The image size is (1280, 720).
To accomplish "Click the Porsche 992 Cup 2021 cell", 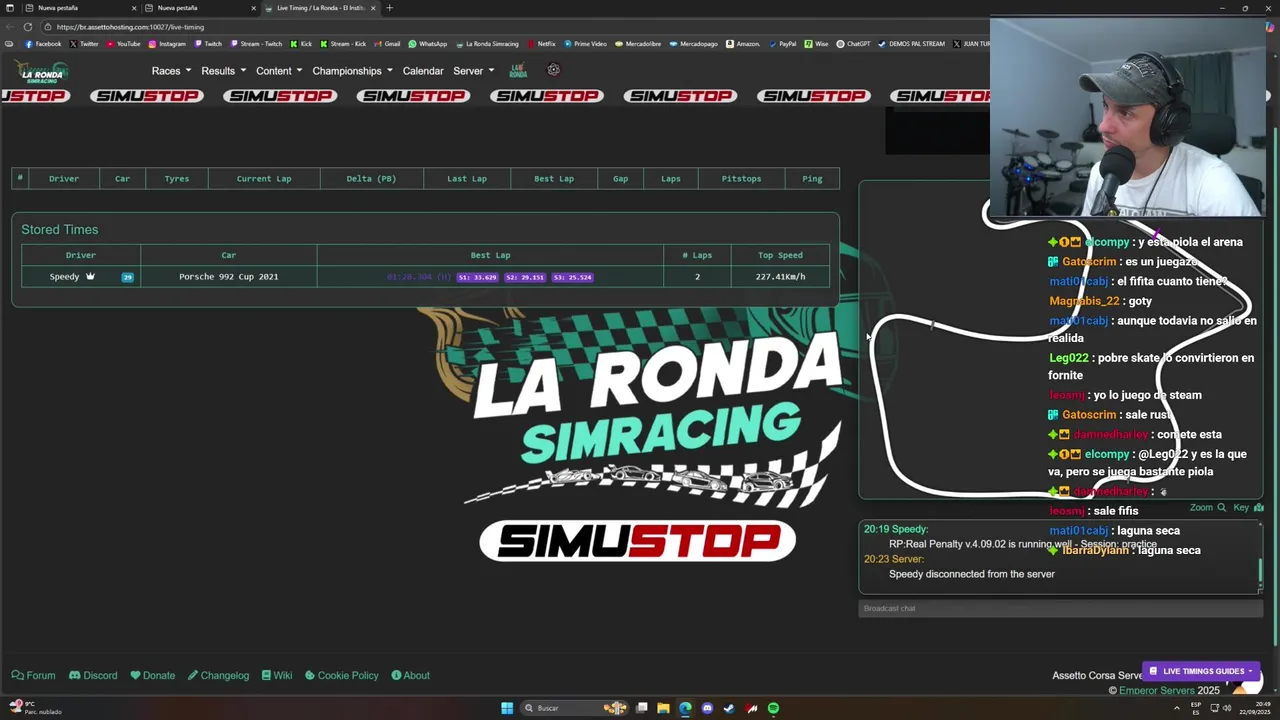I will coord(229,277).
